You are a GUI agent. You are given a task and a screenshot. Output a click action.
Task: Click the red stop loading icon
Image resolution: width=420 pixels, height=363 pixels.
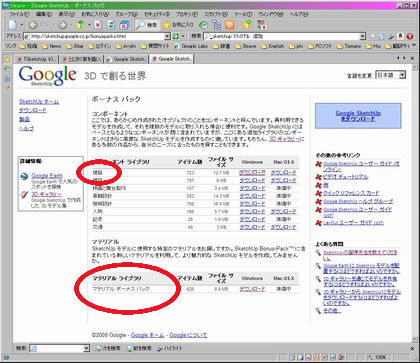tap(98, 25)
